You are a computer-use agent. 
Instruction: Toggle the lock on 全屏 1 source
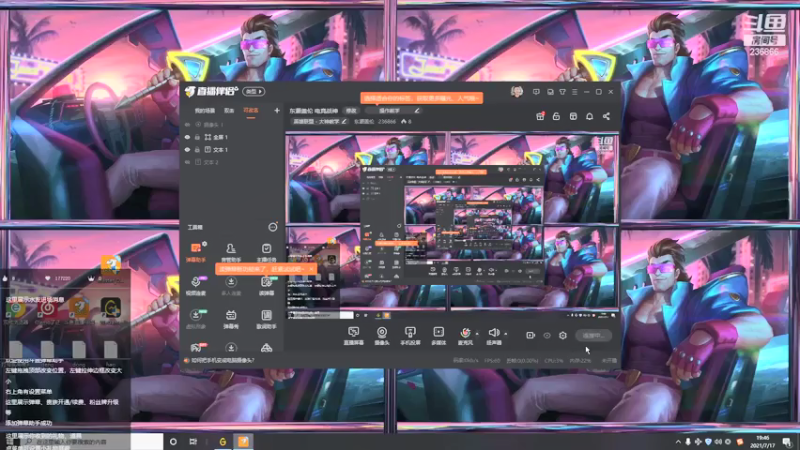197,137
